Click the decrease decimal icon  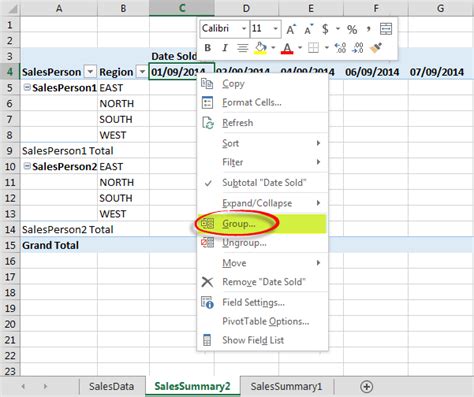358,48
